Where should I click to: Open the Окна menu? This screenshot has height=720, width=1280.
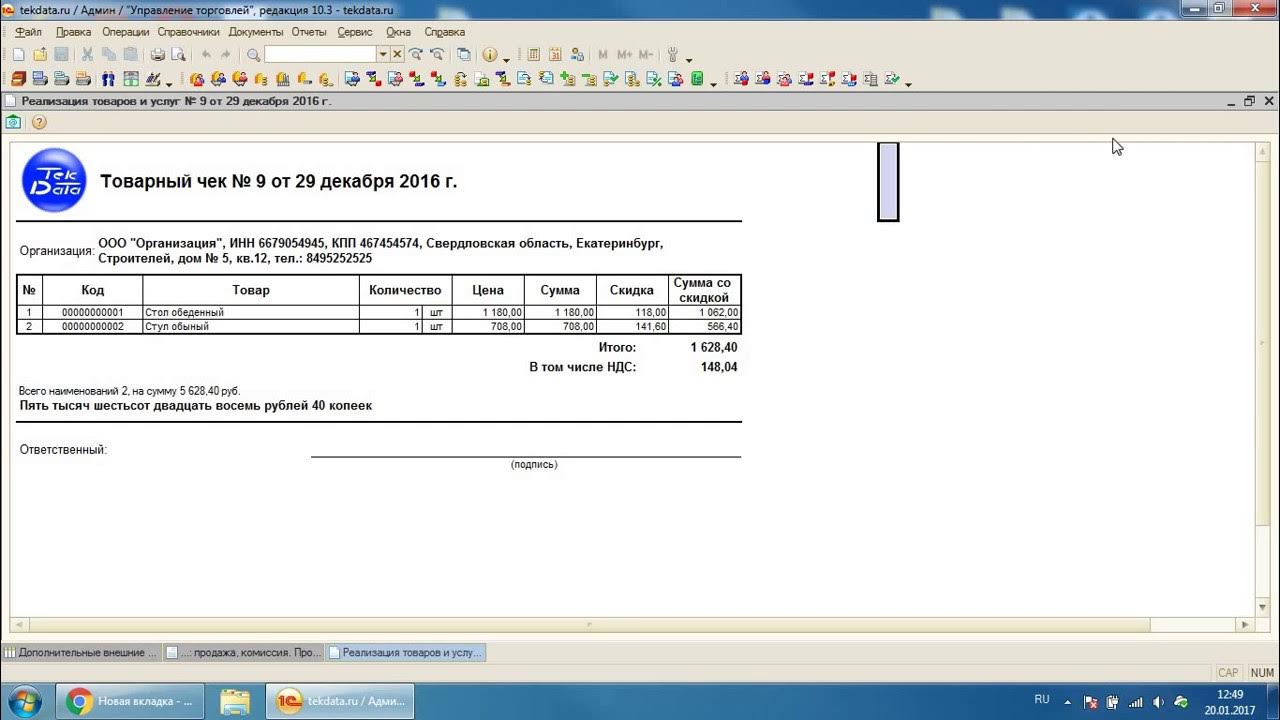398,32
